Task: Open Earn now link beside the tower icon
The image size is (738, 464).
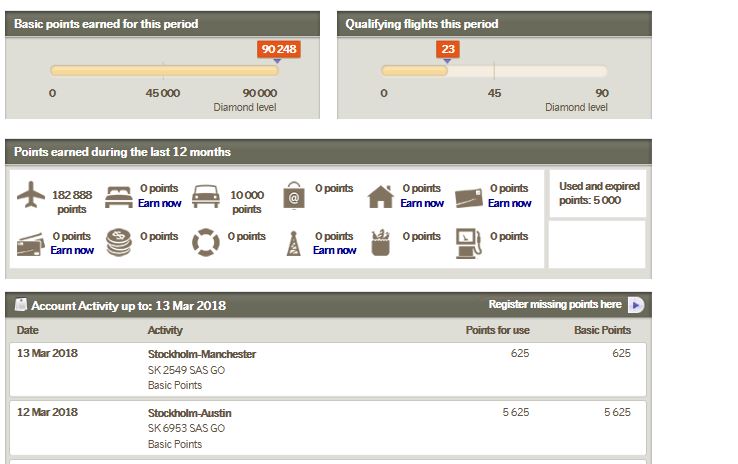Action: [x=334, y=250]
